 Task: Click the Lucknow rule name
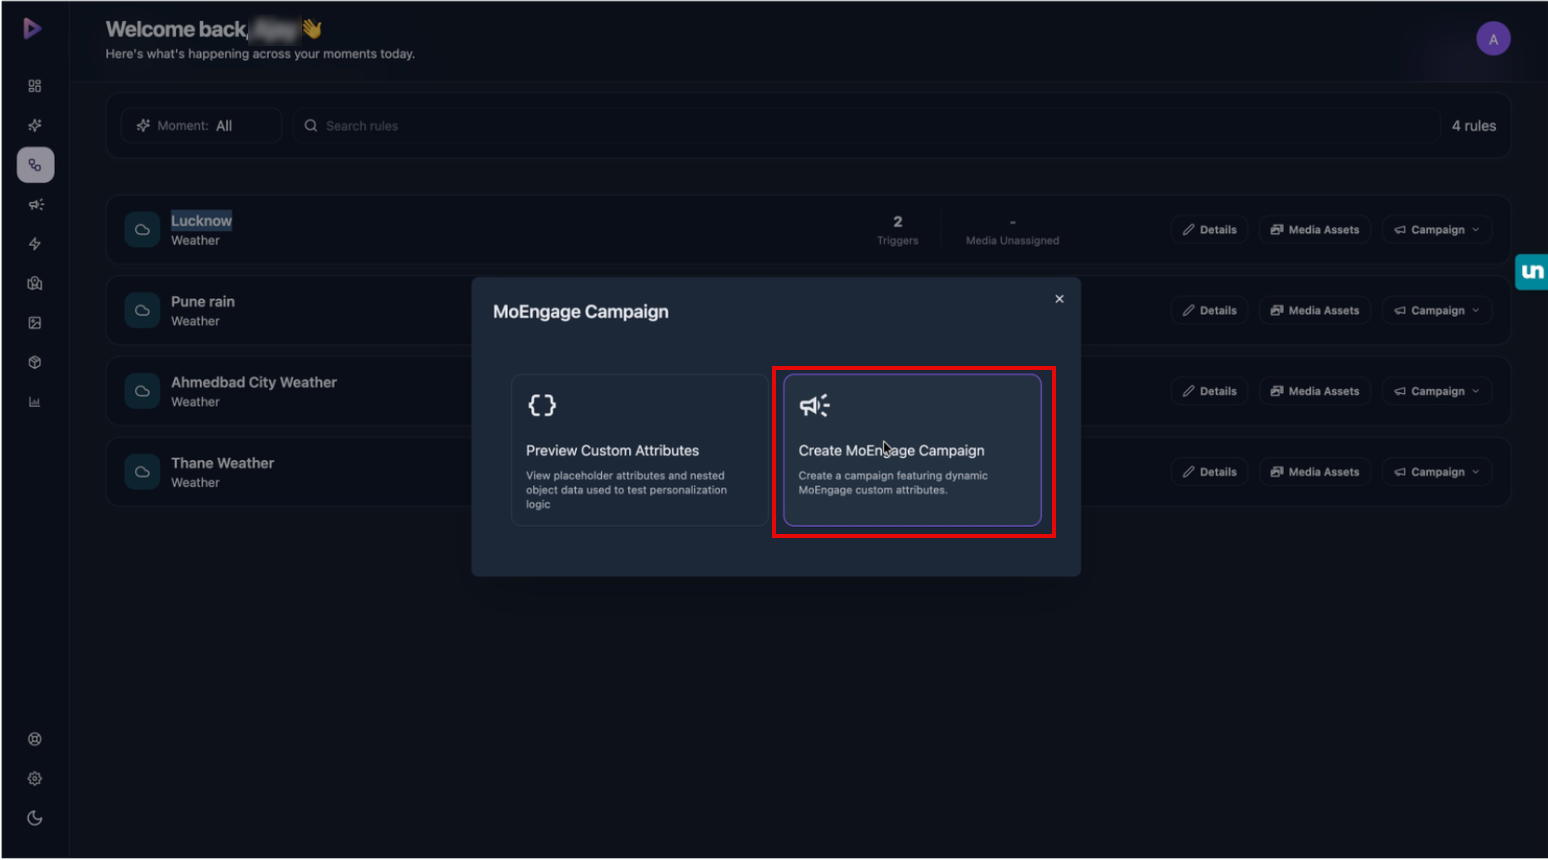[201, 221]
